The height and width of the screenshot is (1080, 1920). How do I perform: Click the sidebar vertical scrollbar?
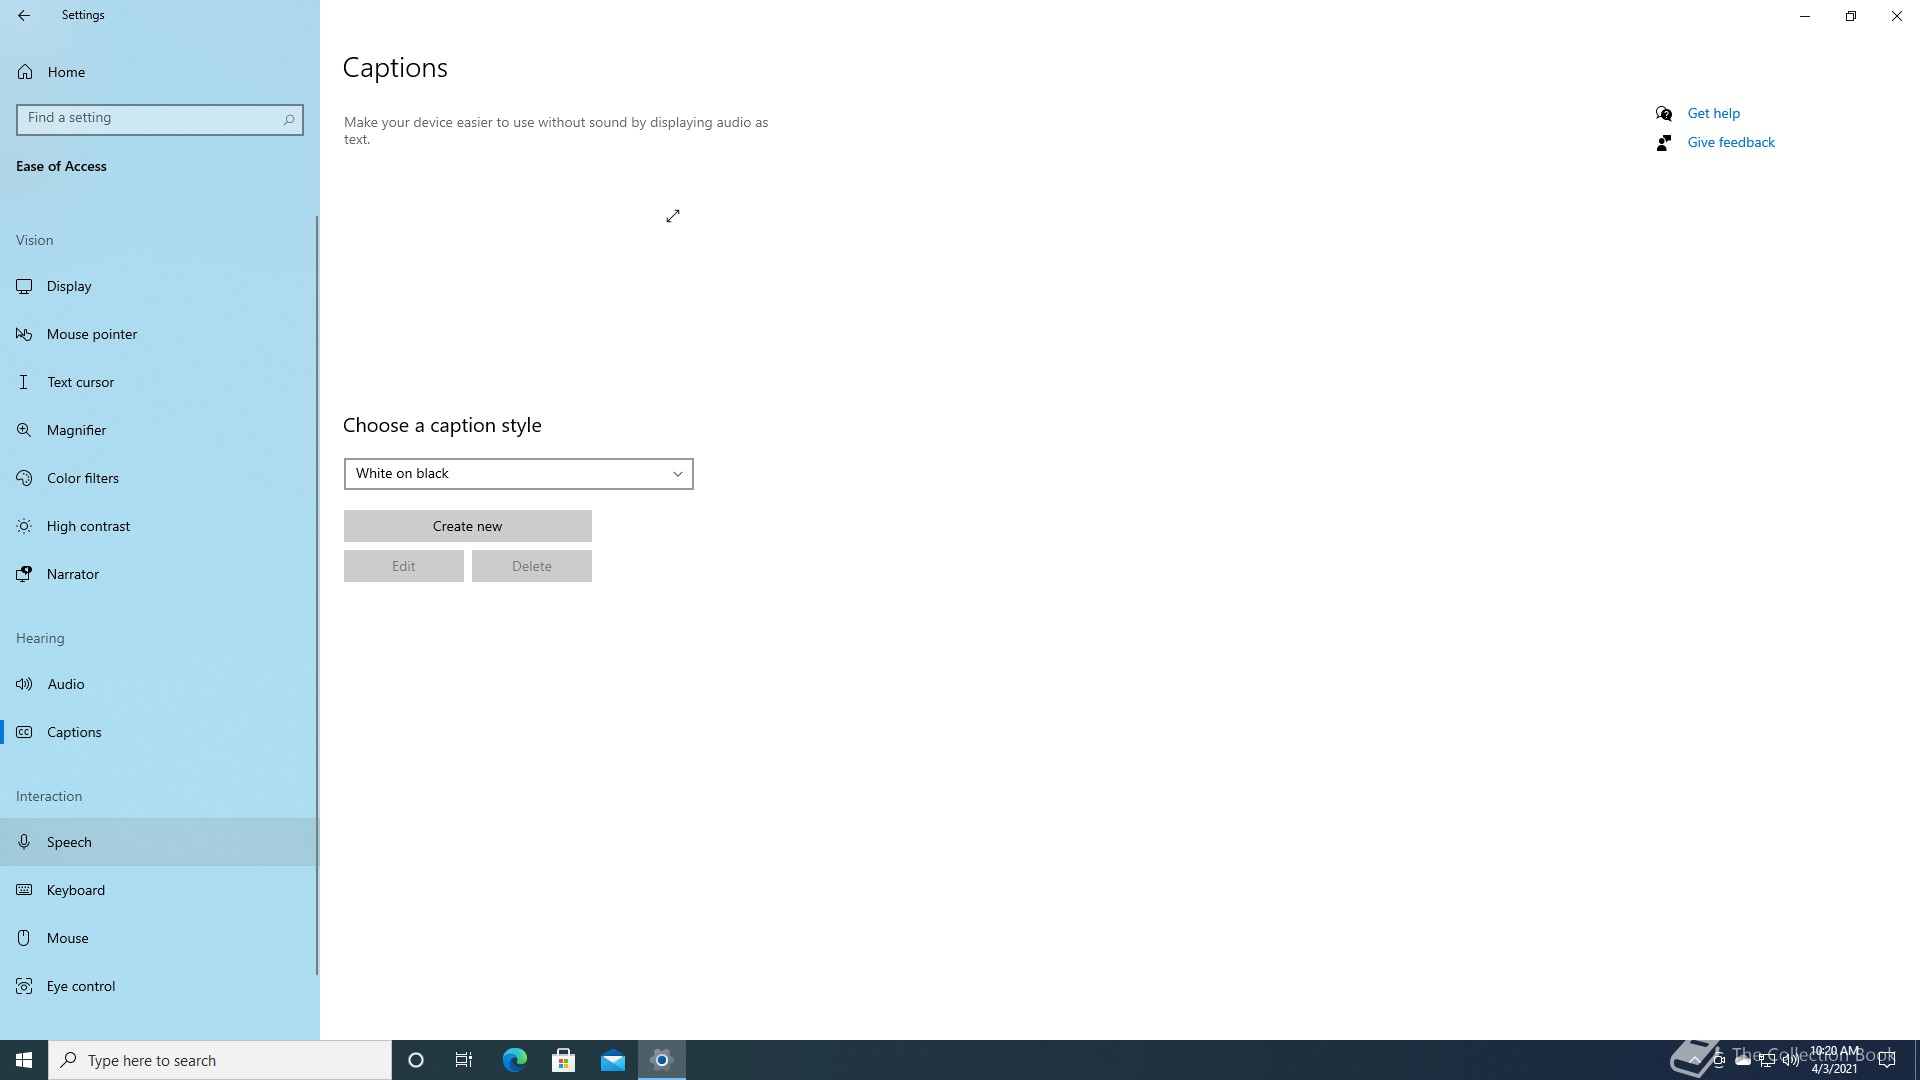tap(317, 595)
